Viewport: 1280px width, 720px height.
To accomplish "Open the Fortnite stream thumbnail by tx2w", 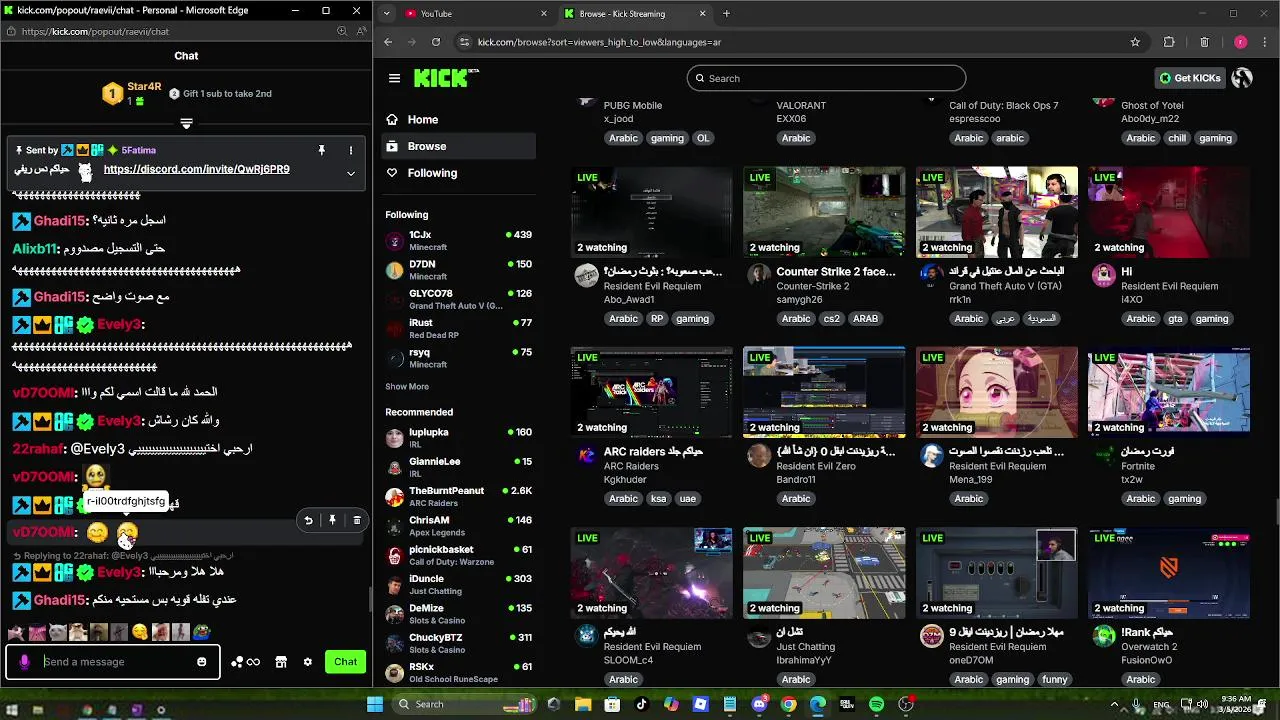I will pos(1169,392).
